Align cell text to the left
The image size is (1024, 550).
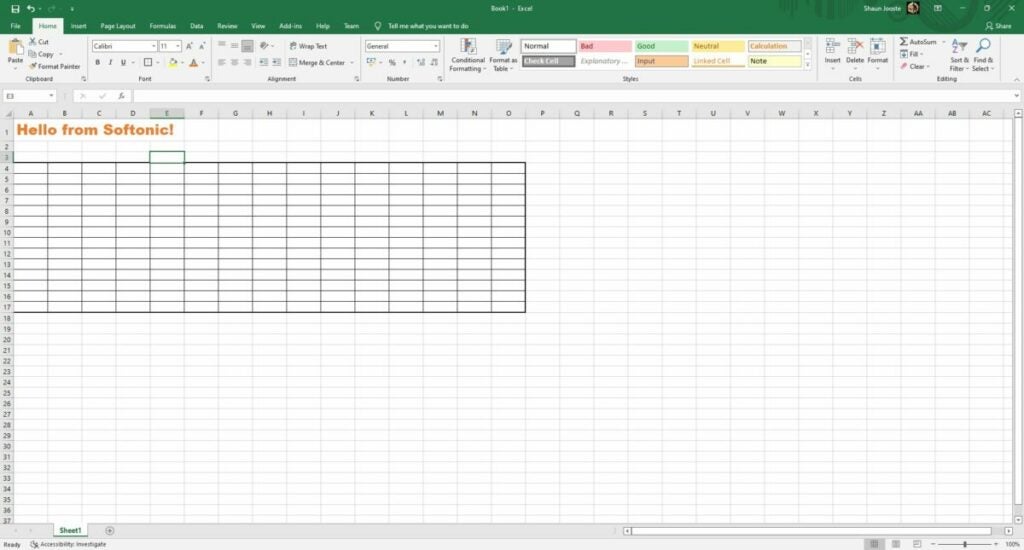point(222,63)
